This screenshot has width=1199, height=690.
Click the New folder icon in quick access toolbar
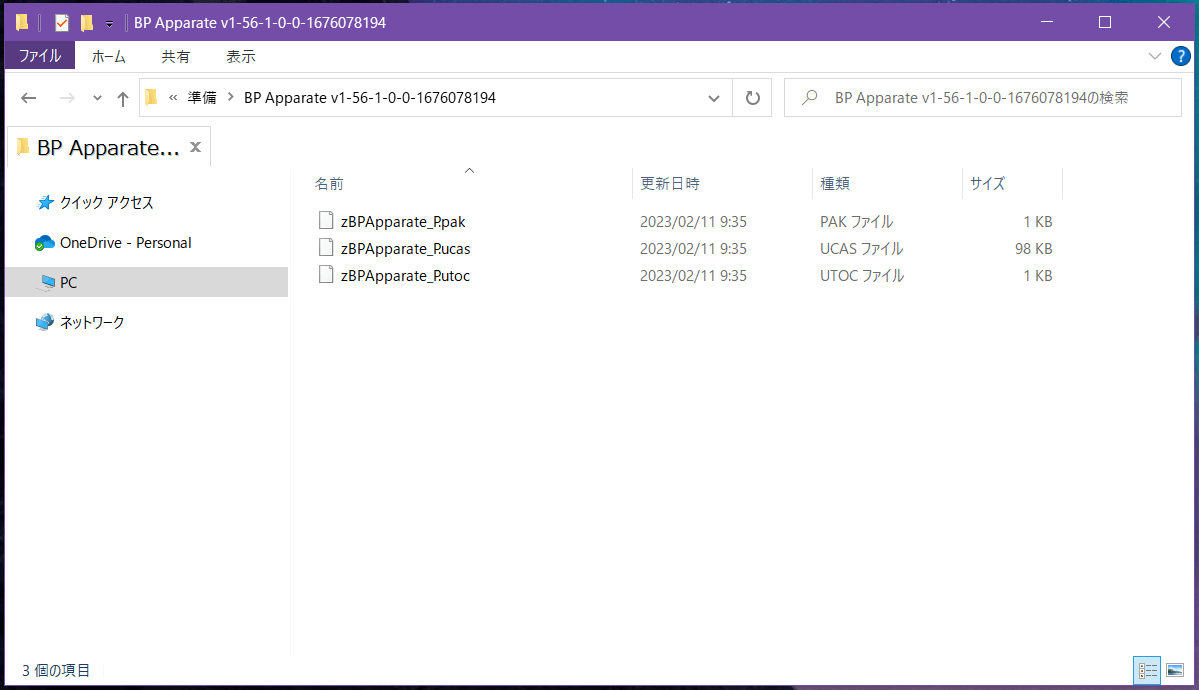[86, 23]
